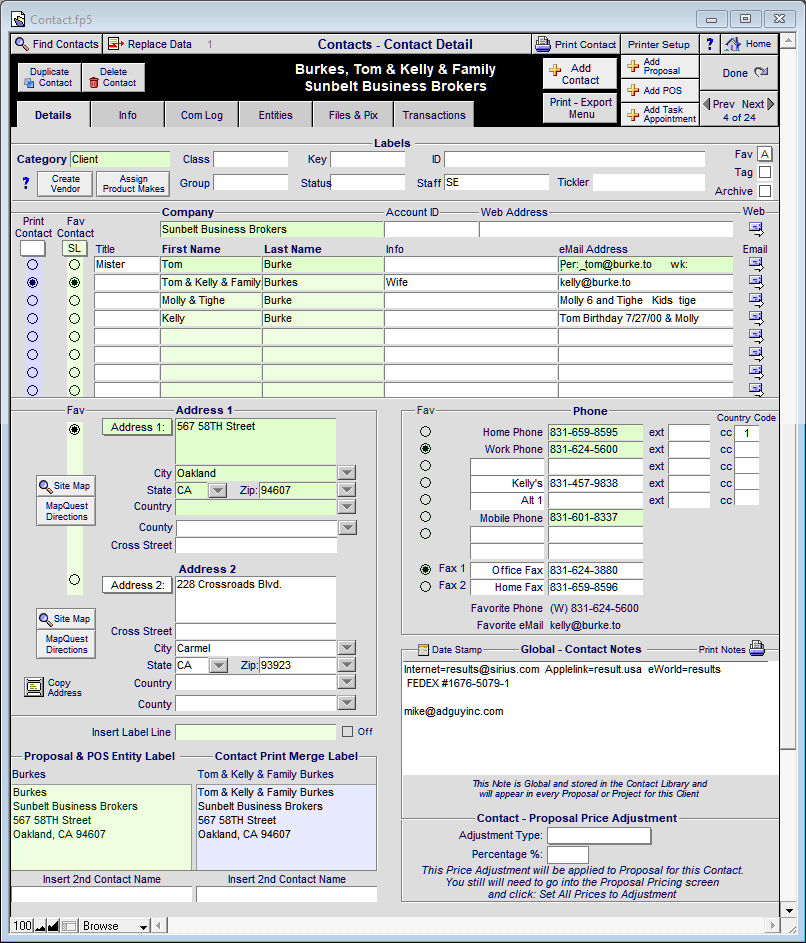The height and width of the screenshot is (943, 806).
Task: Select Fax 2 radio button
Action: 425,586
